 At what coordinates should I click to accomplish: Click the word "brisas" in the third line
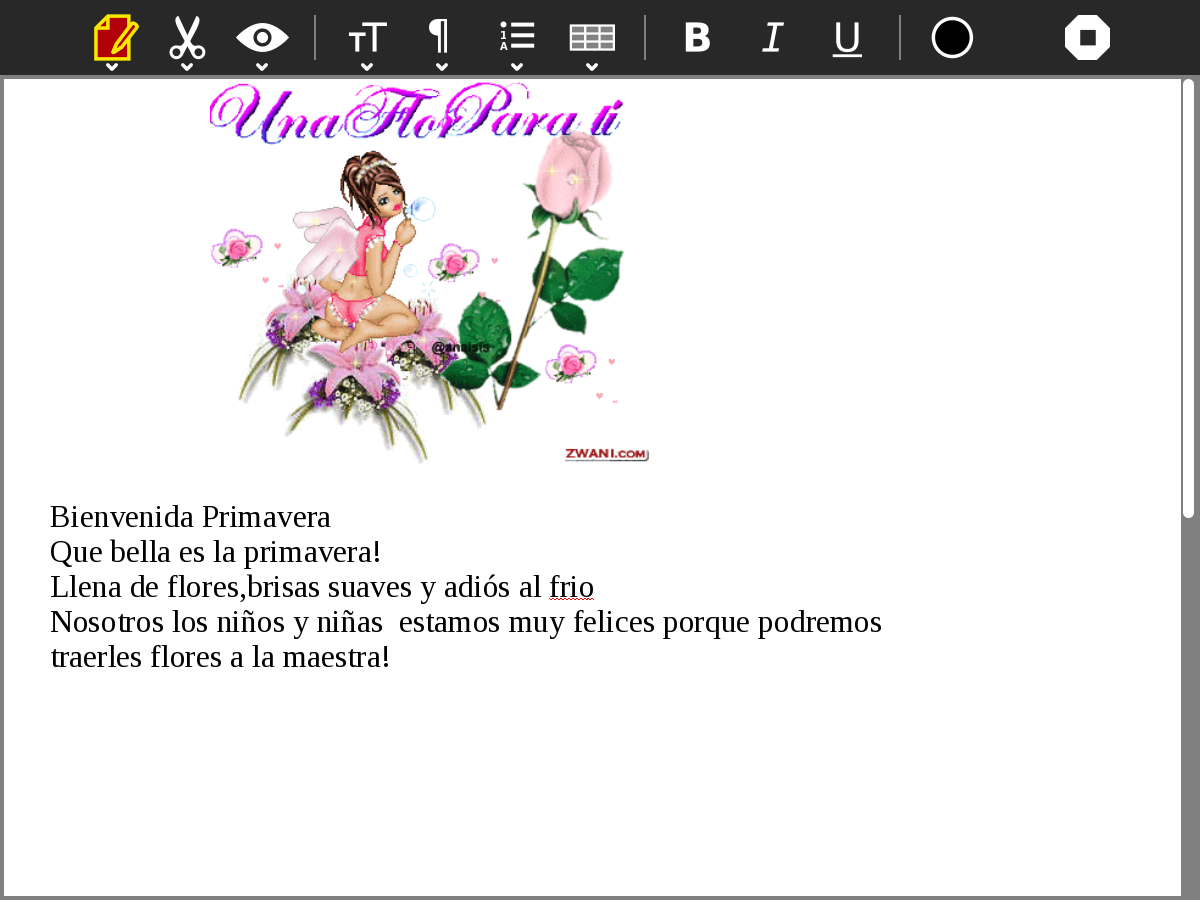point(282,587)
